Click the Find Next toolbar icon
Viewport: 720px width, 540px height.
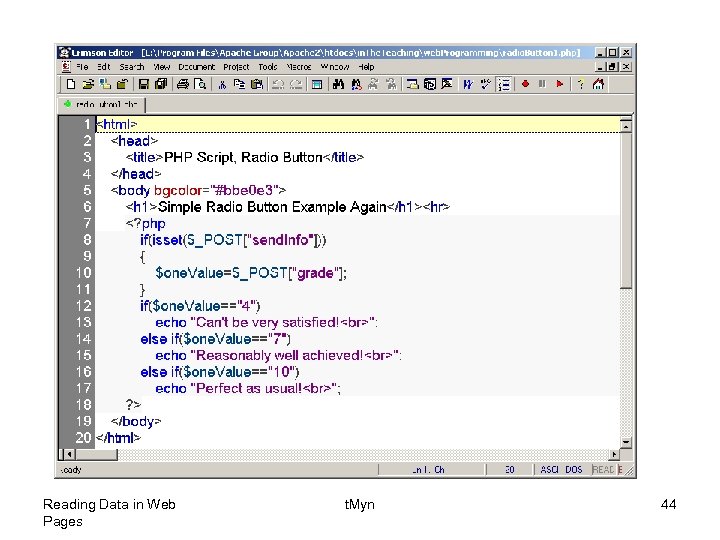[x=373, y=84]
